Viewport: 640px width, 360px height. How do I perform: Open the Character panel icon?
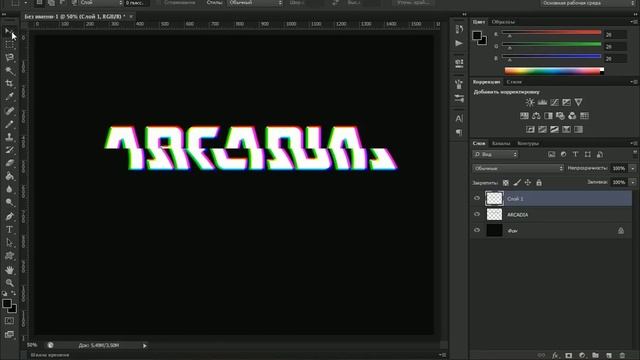pyautogui.click(x=459, y=118)
